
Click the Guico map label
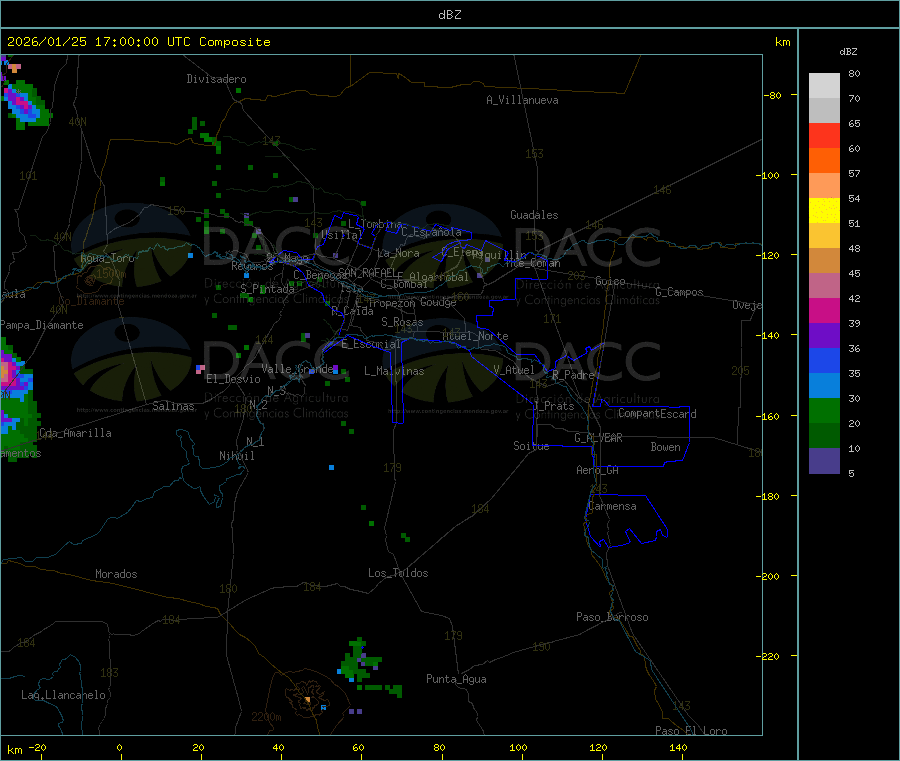click(x=610, y=281)
